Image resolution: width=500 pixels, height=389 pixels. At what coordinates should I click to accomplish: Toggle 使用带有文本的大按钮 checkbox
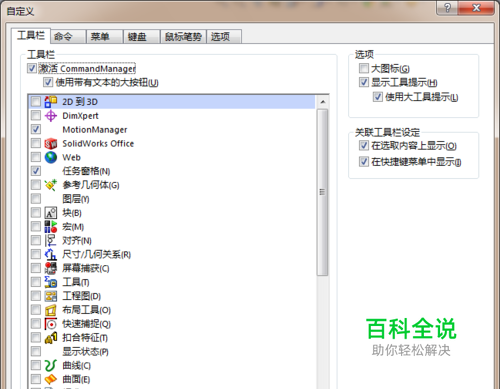coord(48,82)
